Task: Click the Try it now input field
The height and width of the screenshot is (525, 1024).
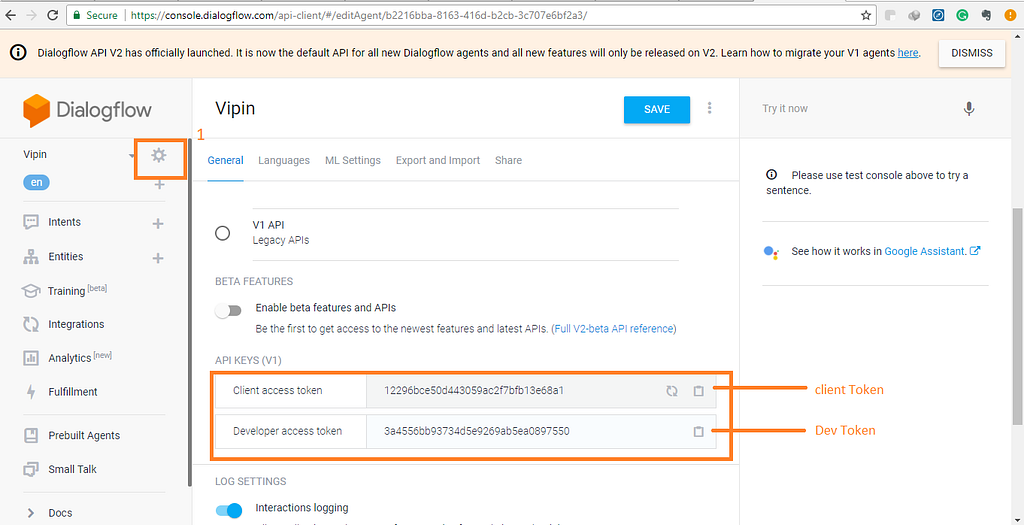Action: [x=850, y=109]
